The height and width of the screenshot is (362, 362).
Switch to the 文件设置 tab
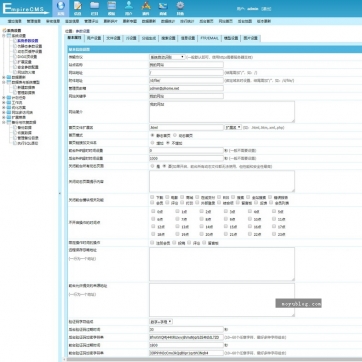tap(113, 38)
